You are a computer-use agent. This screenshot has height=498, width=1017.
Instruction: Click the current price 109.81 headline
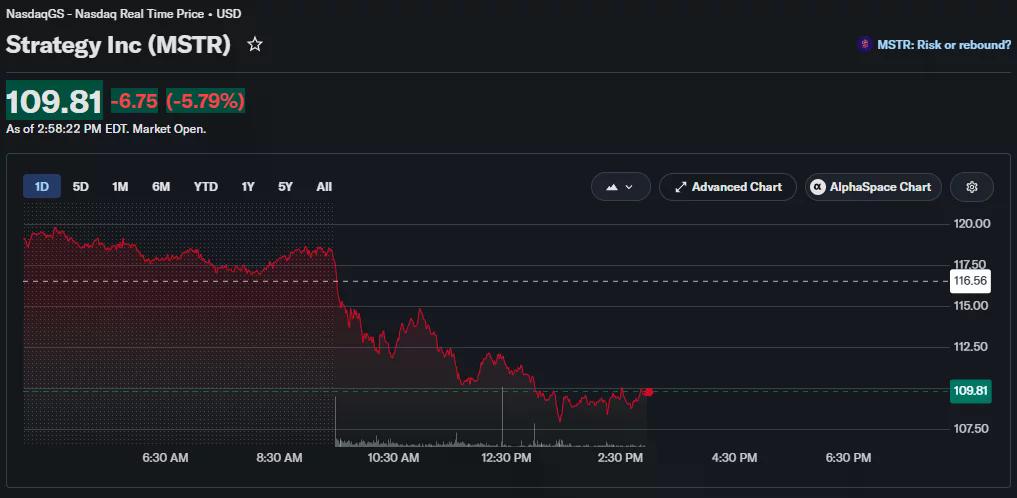click(54, 102)
